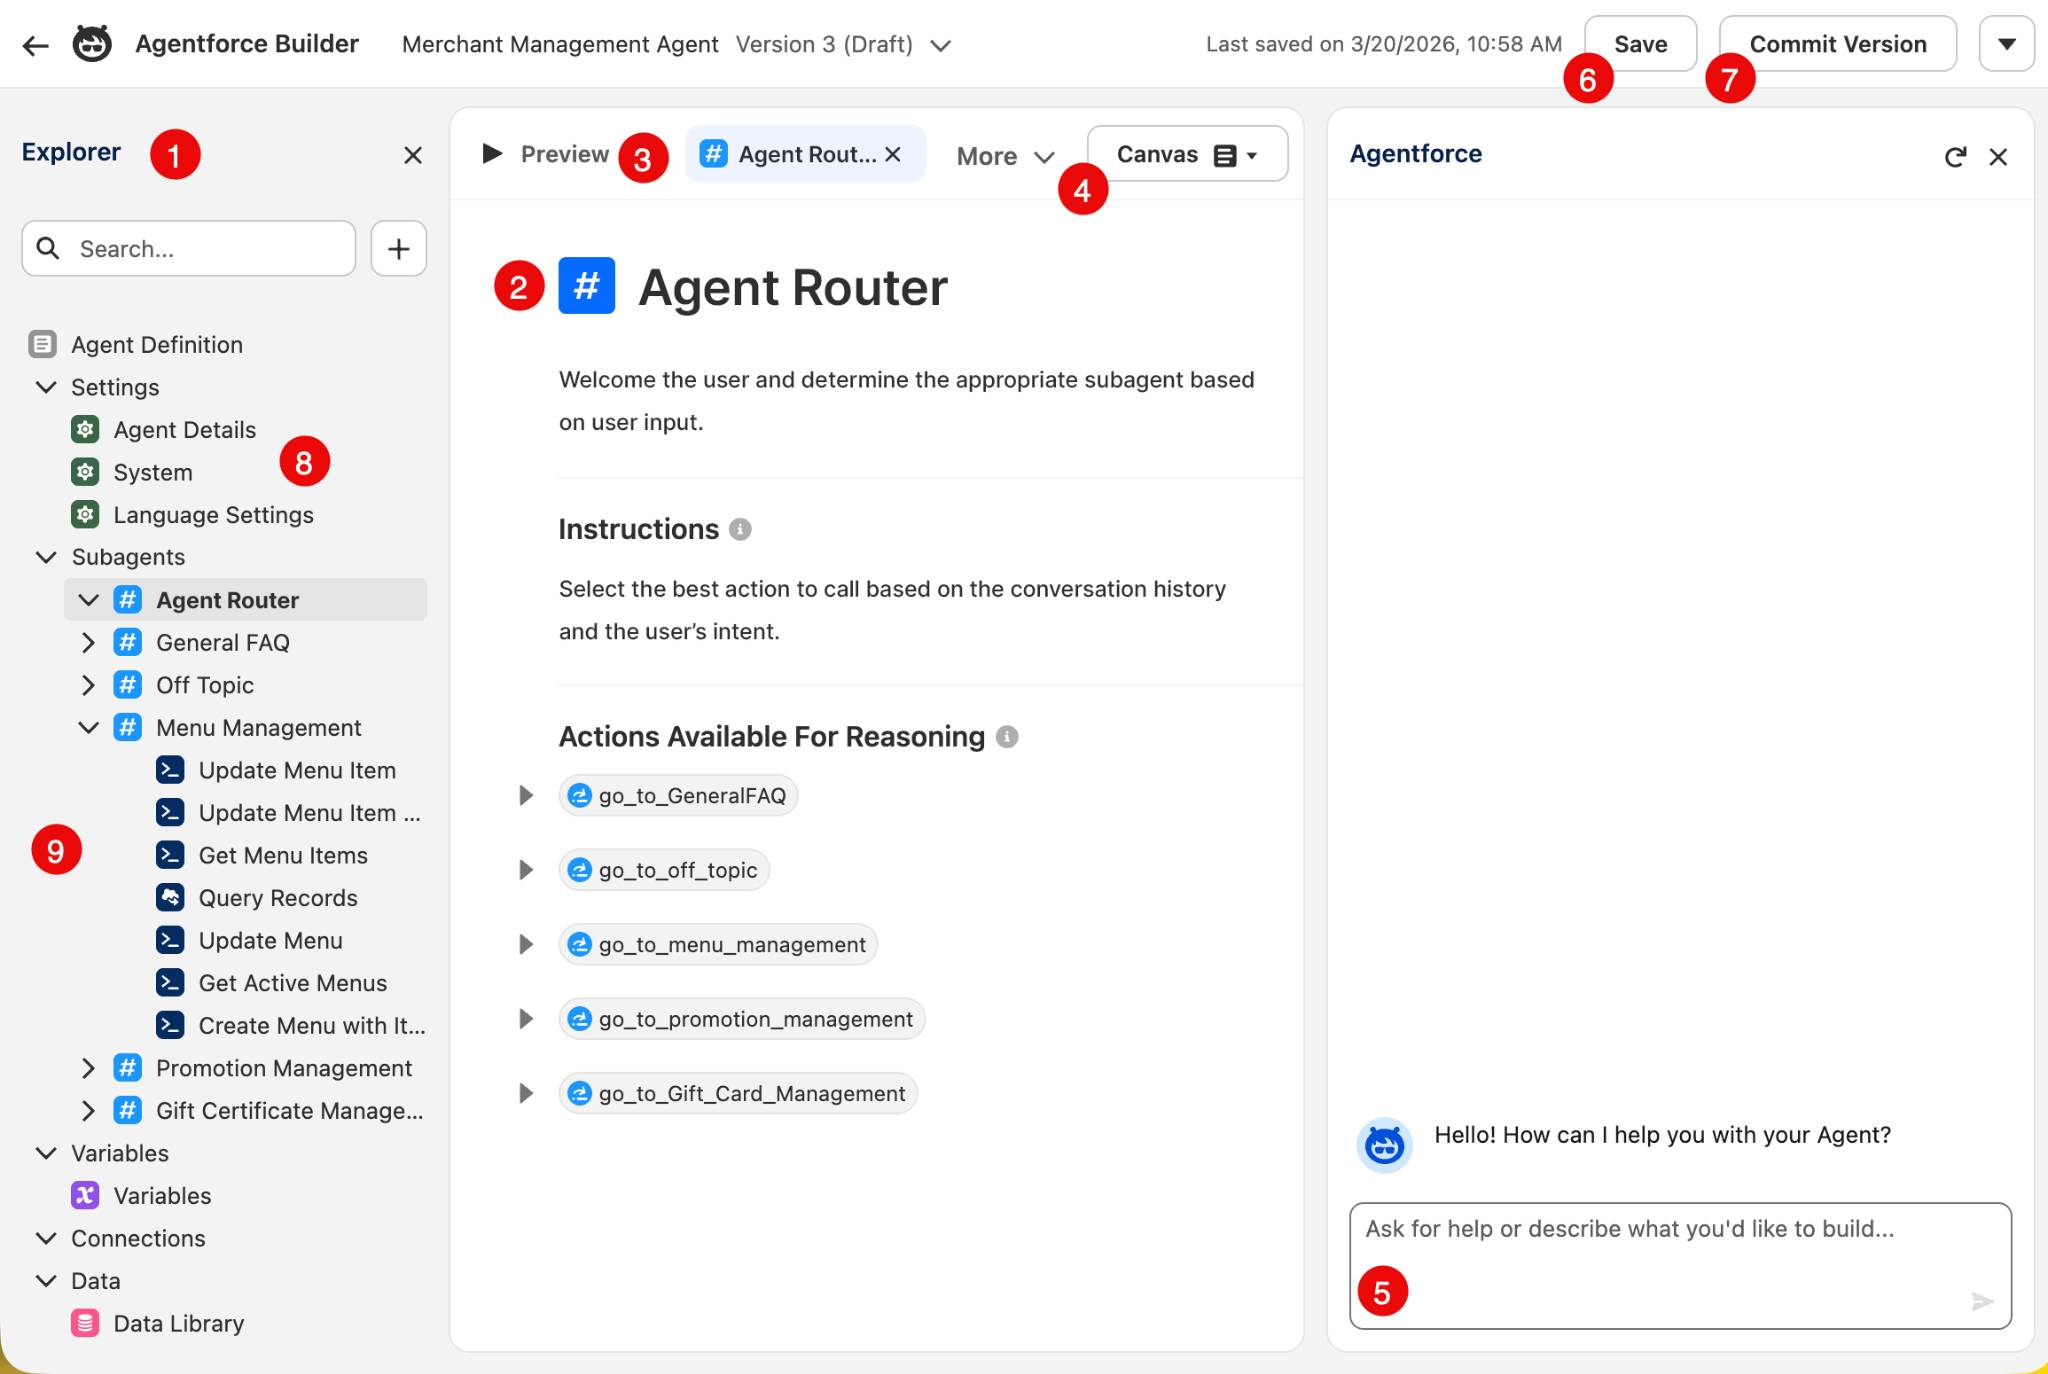Send the chat message with the arrow icon
The image size is (2048, 1374).
click(x=1982, y=1301)
